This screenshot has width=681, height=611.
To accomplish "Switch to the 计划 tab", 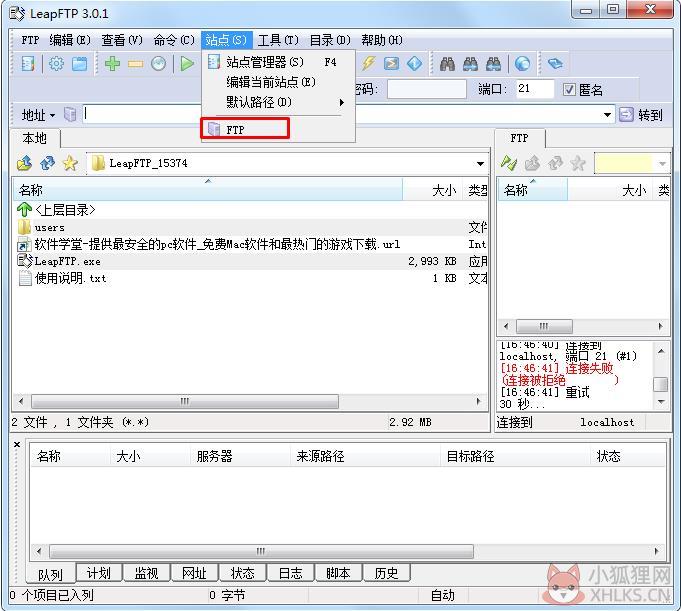I will click(x=99, y=573).
